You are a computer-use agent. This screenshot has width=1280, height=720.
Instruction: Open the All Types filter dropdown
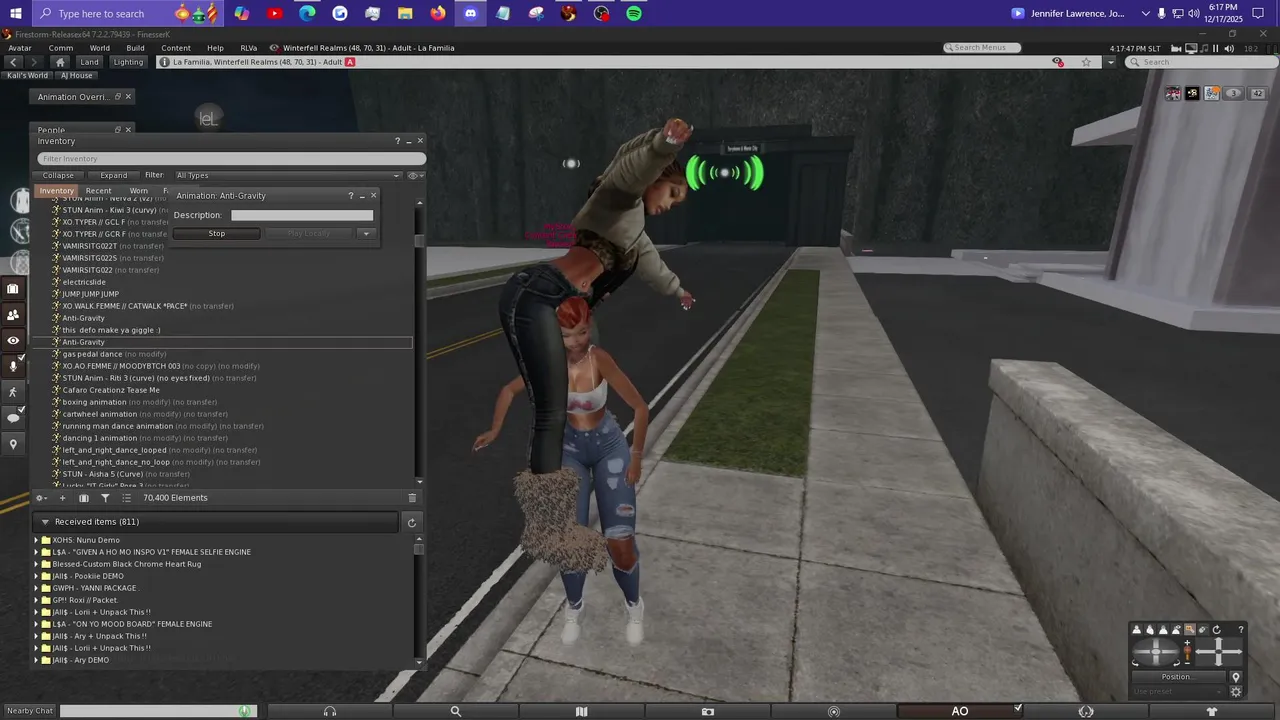pyautogui.click(x=286, y=175)
